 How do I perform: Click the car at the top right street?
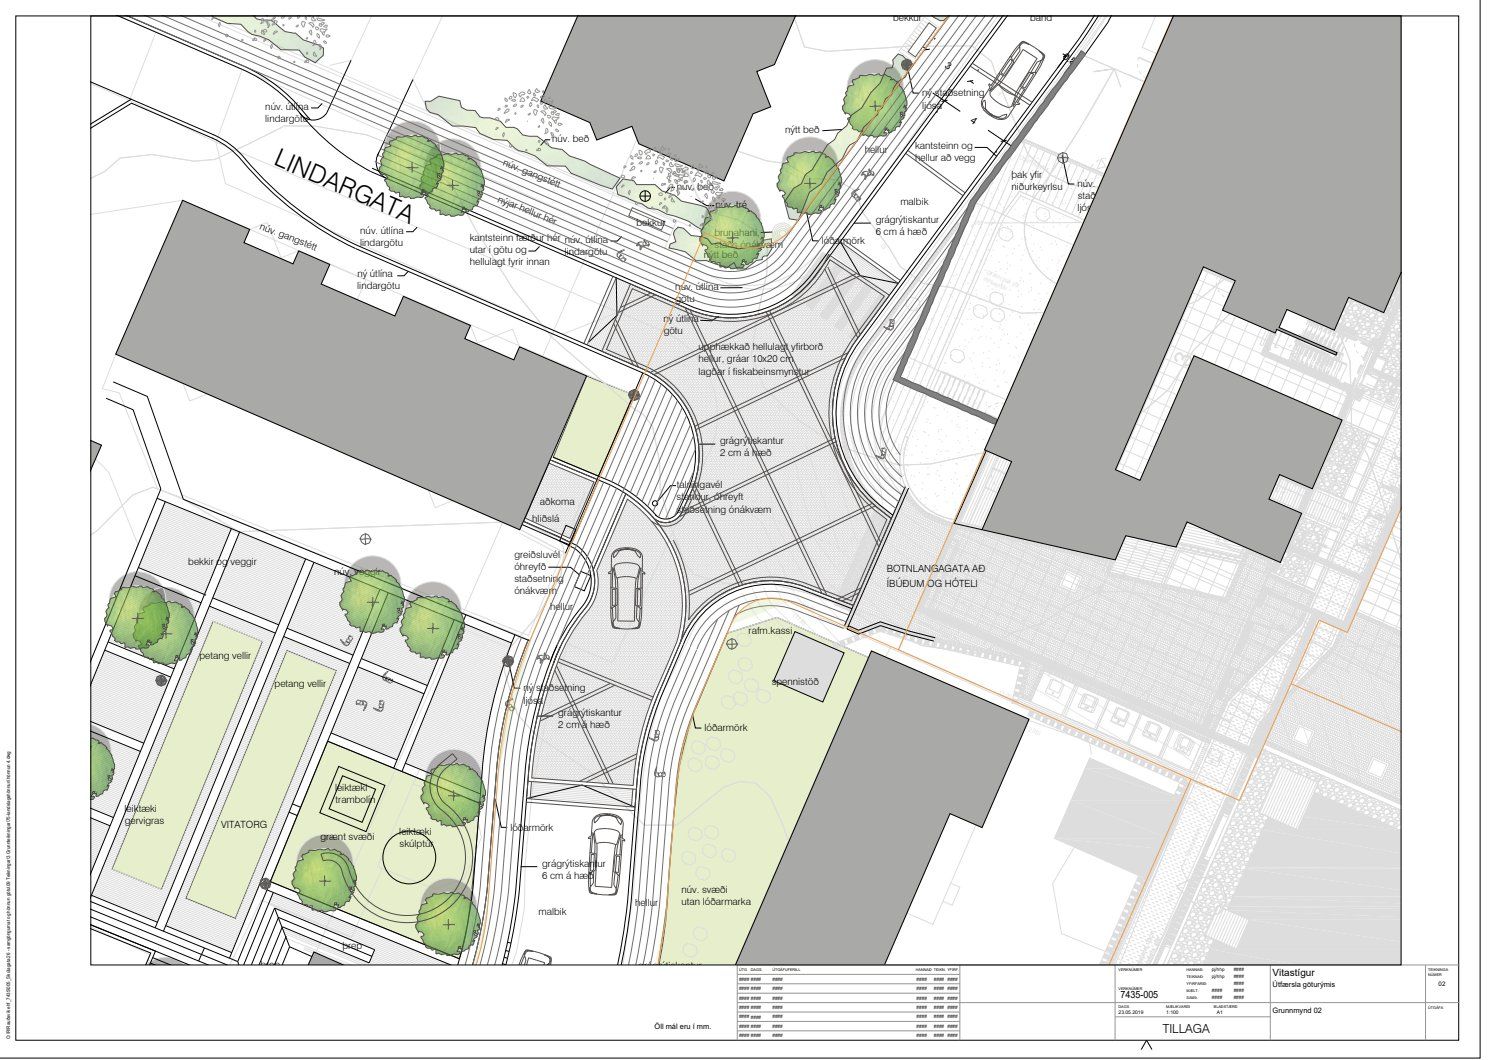[1014, 72]
